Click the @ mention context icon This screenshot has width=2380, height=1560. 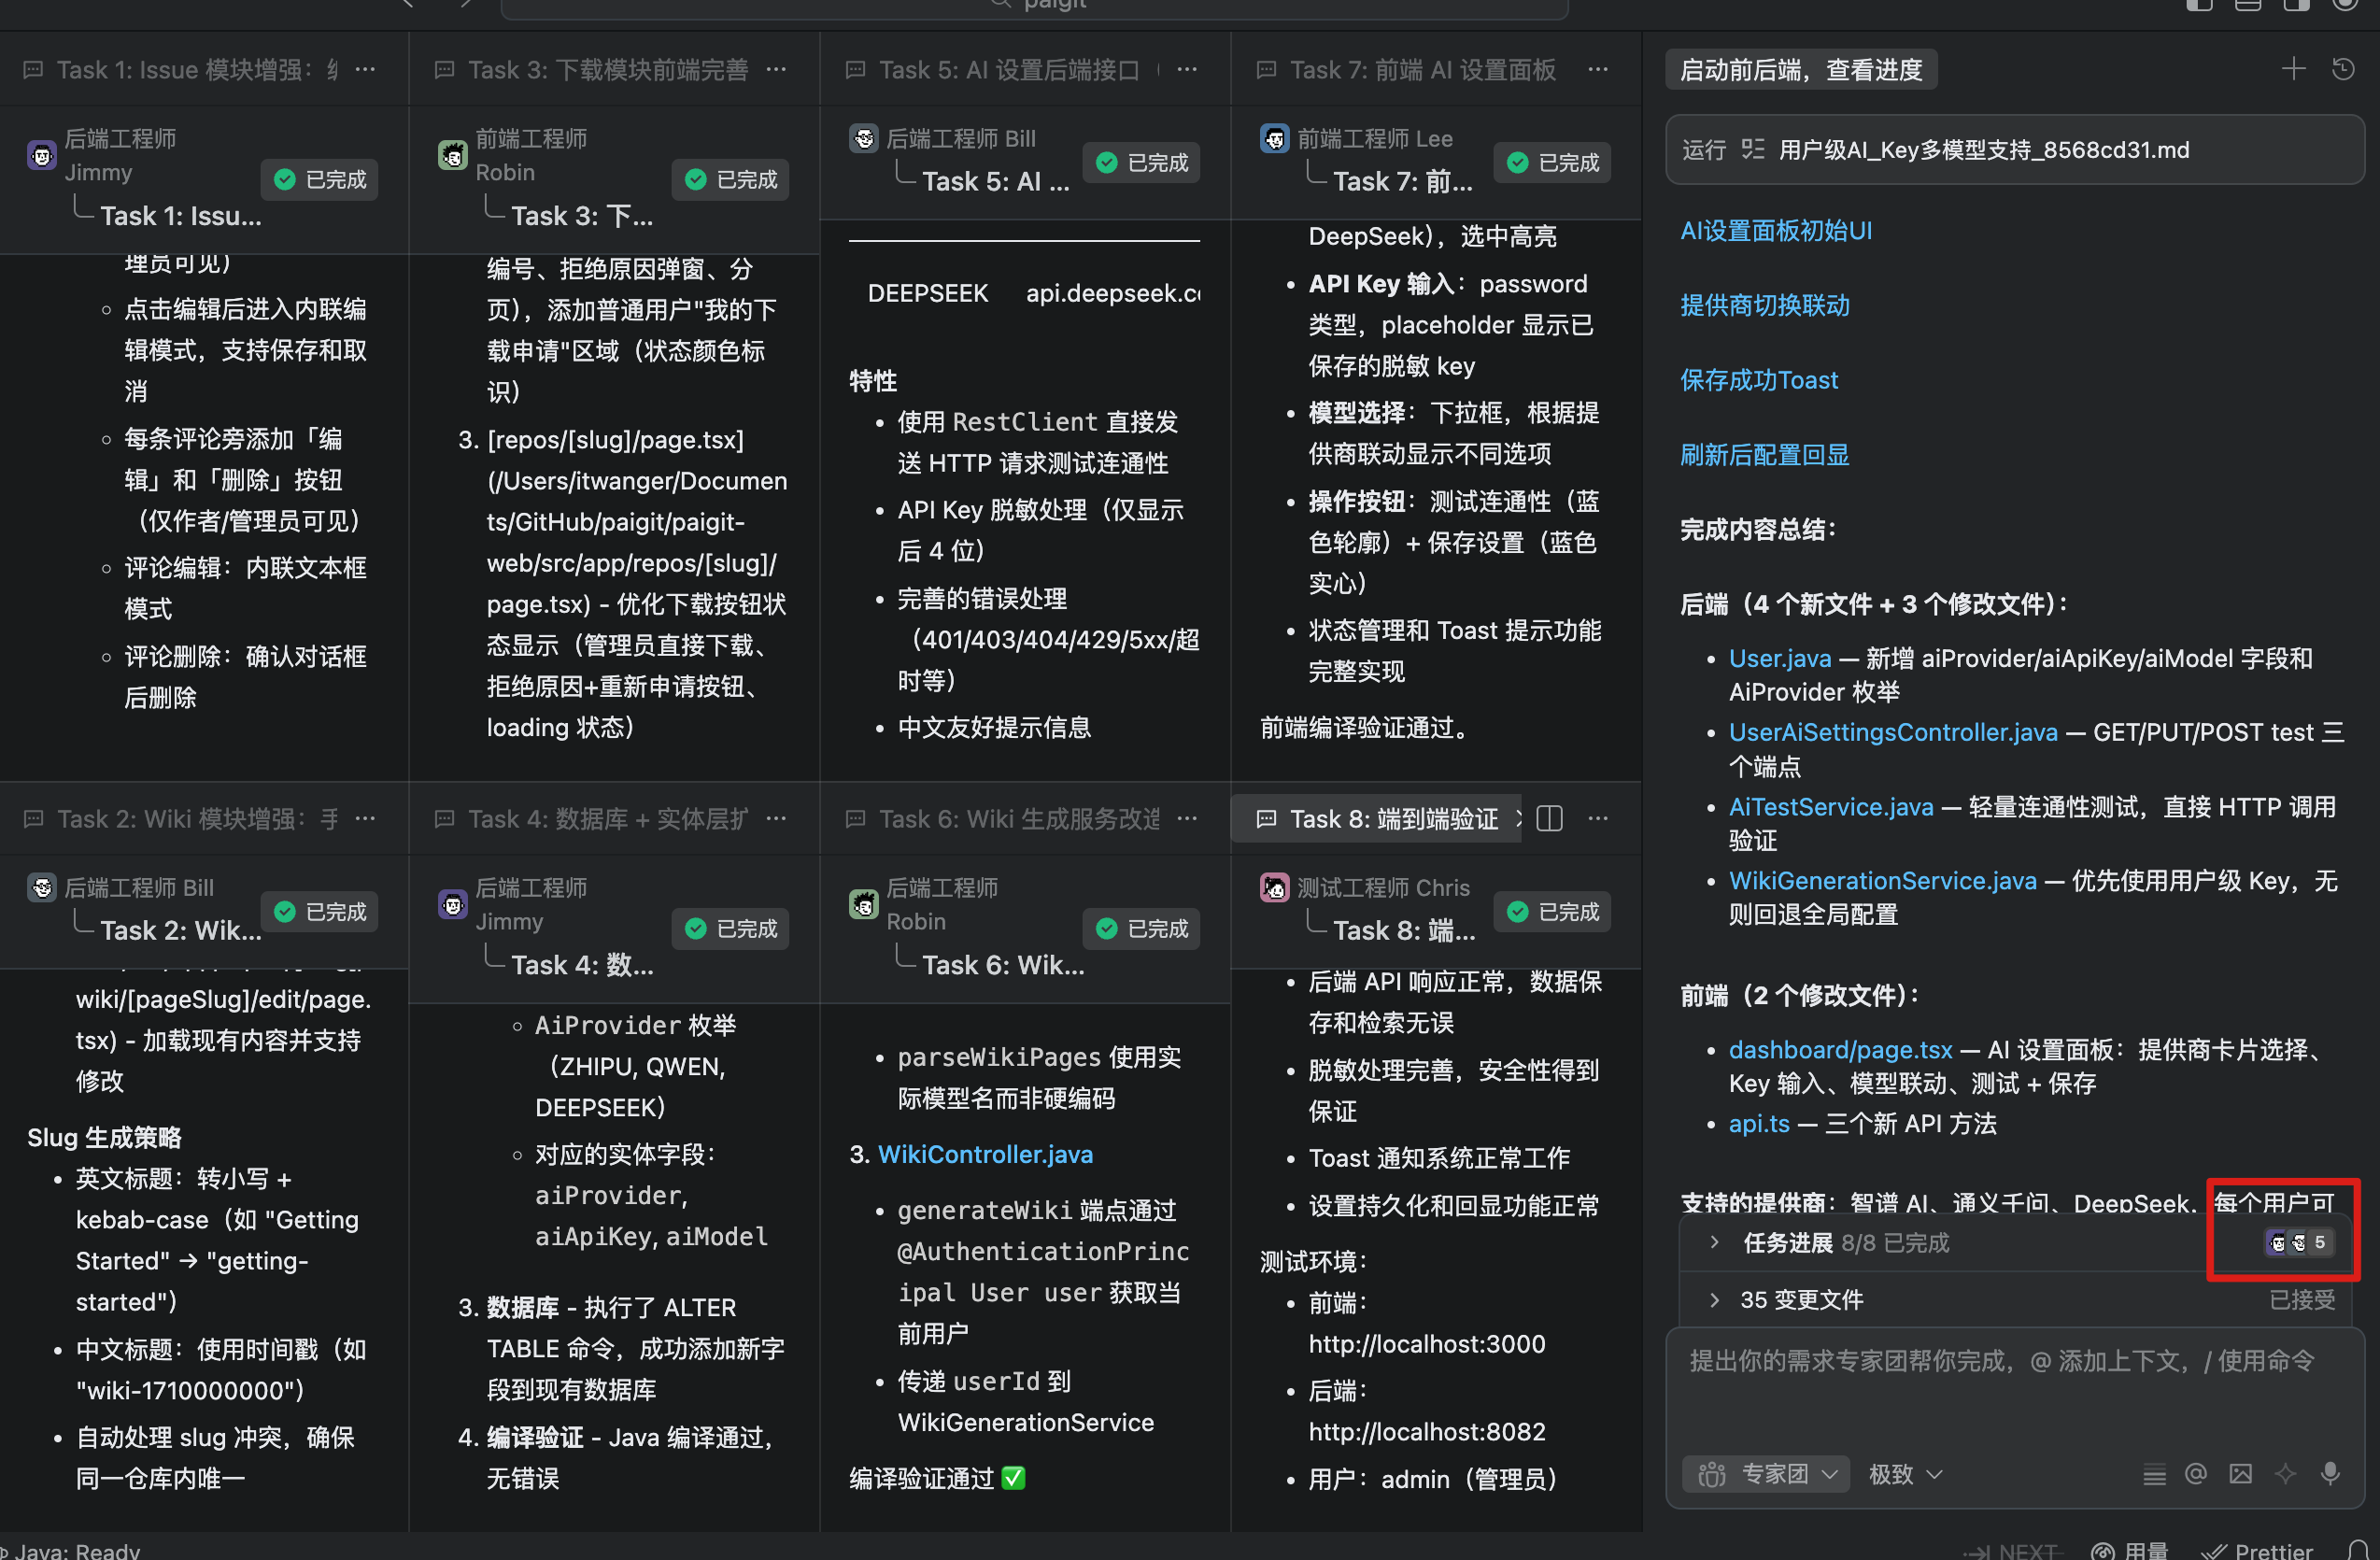coord(2195,1473)
